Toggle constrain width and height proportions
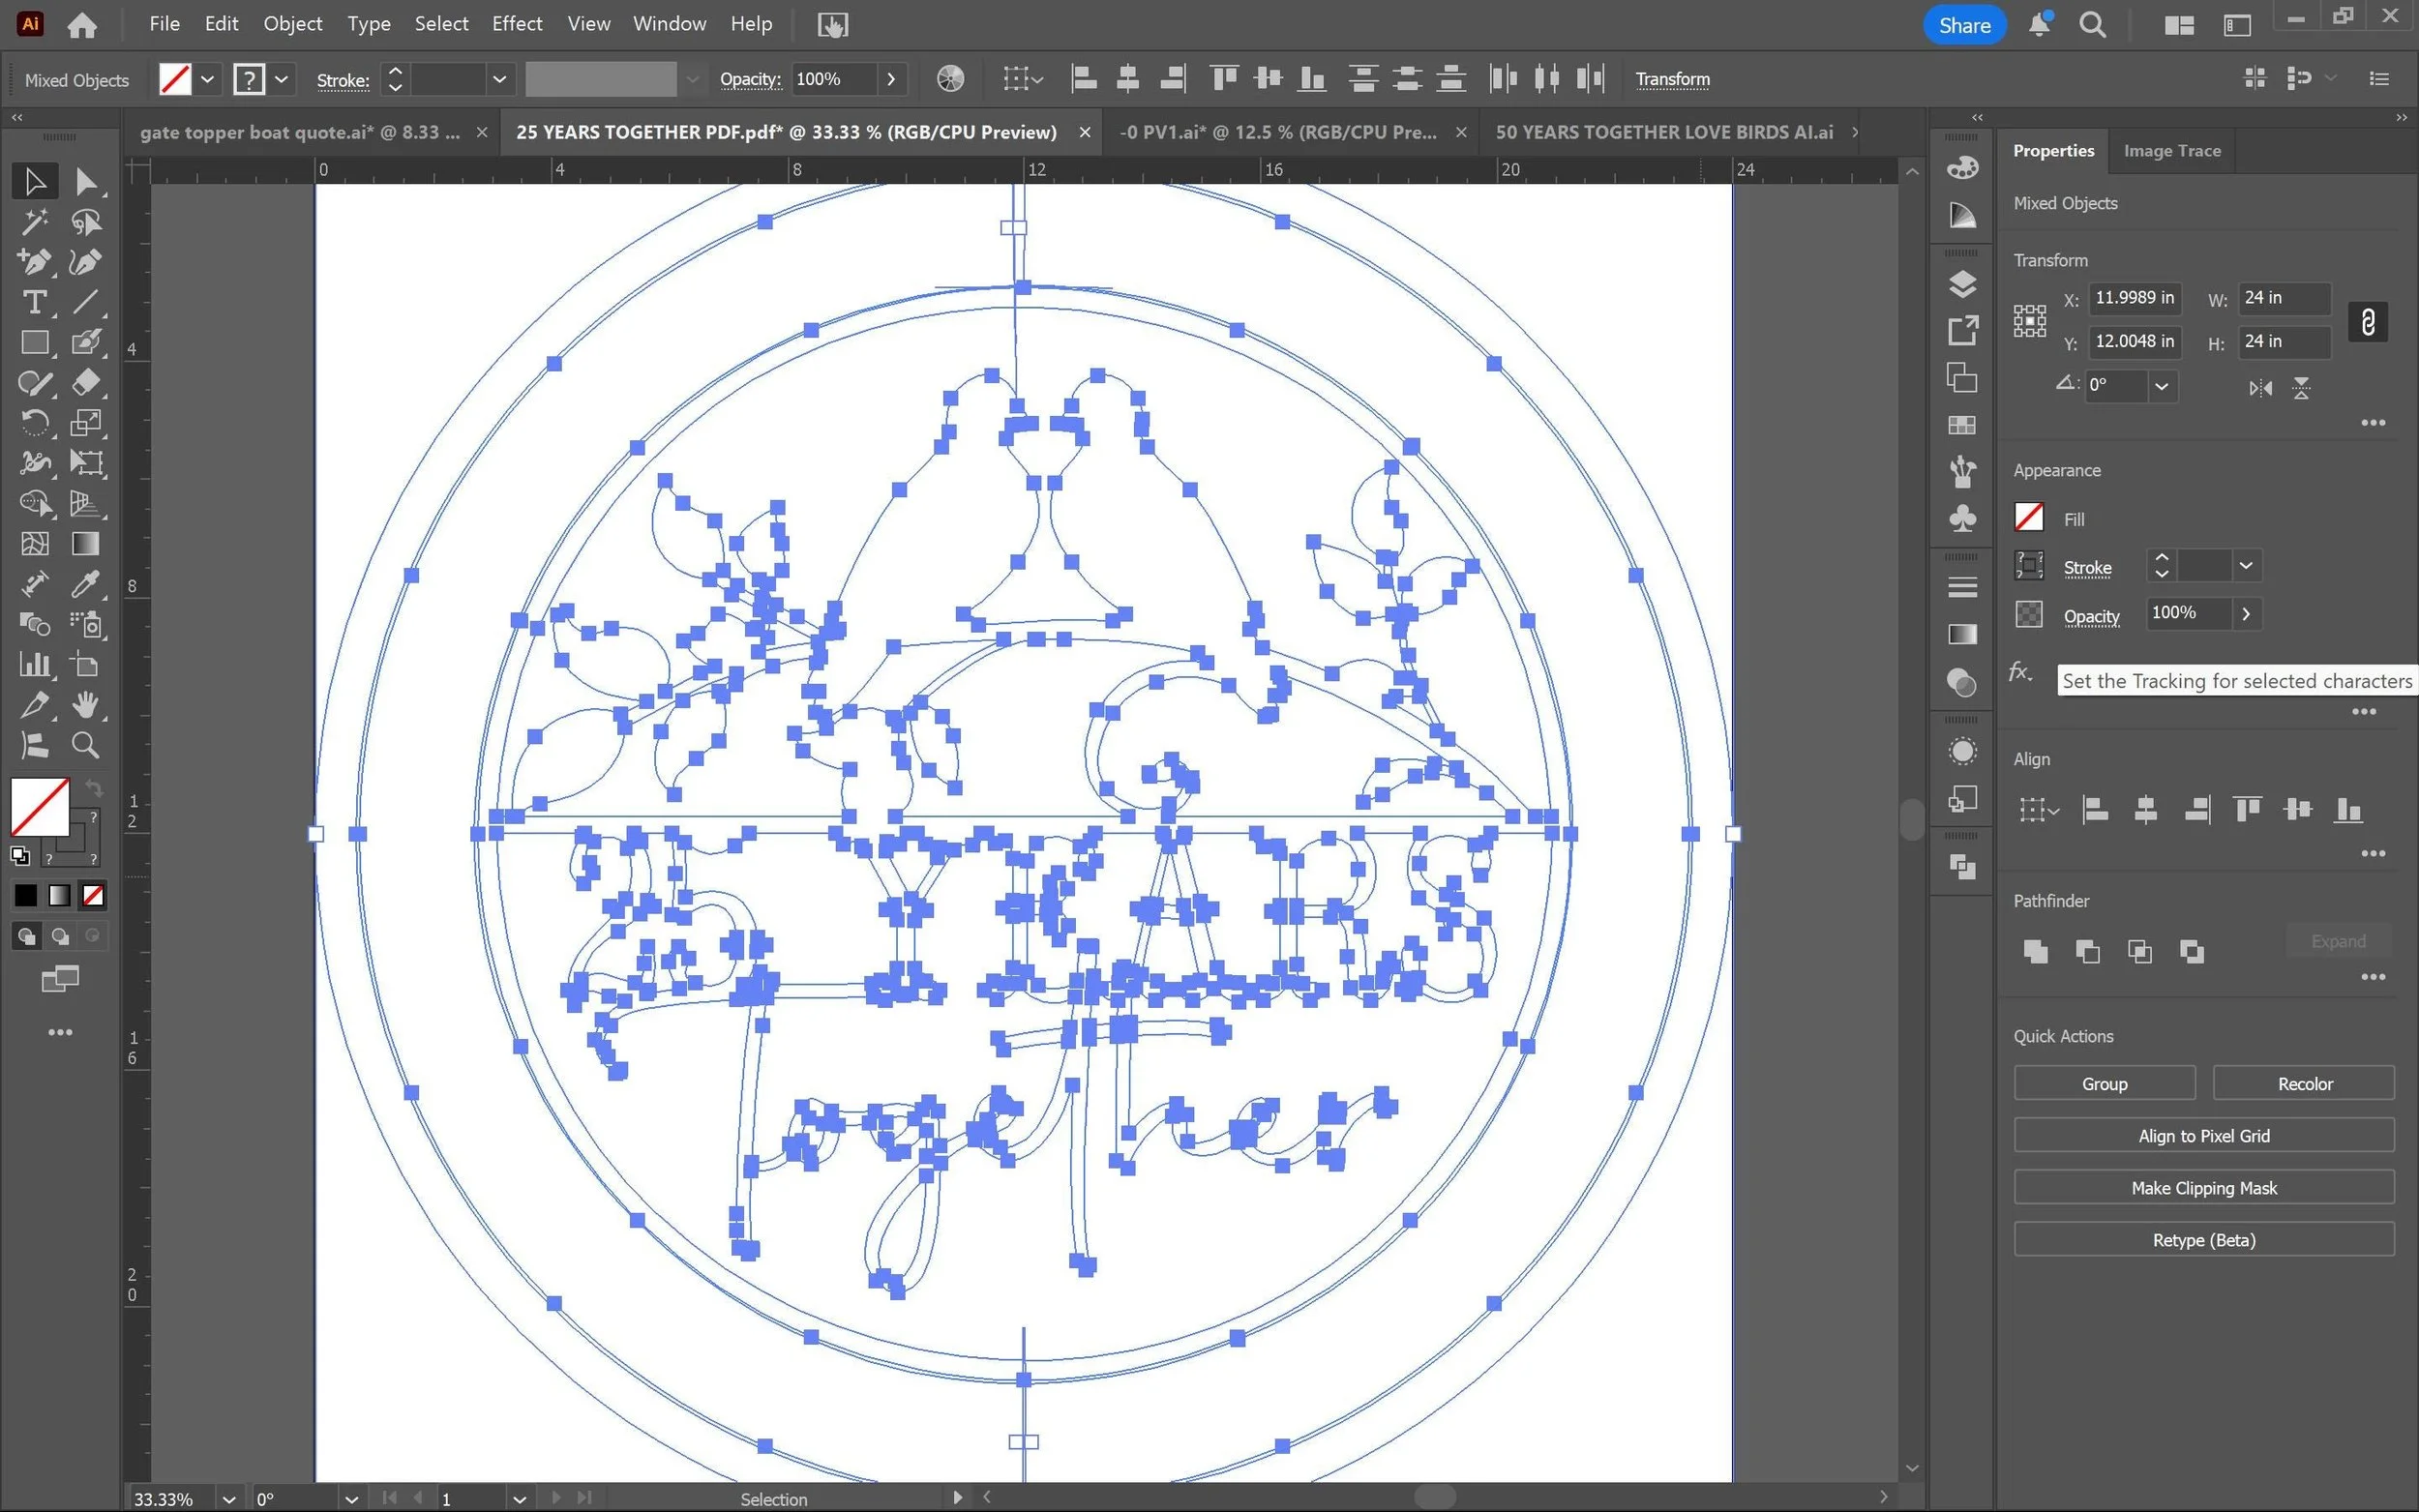Screen dimensions: 2419x1512 (2367, 322)
